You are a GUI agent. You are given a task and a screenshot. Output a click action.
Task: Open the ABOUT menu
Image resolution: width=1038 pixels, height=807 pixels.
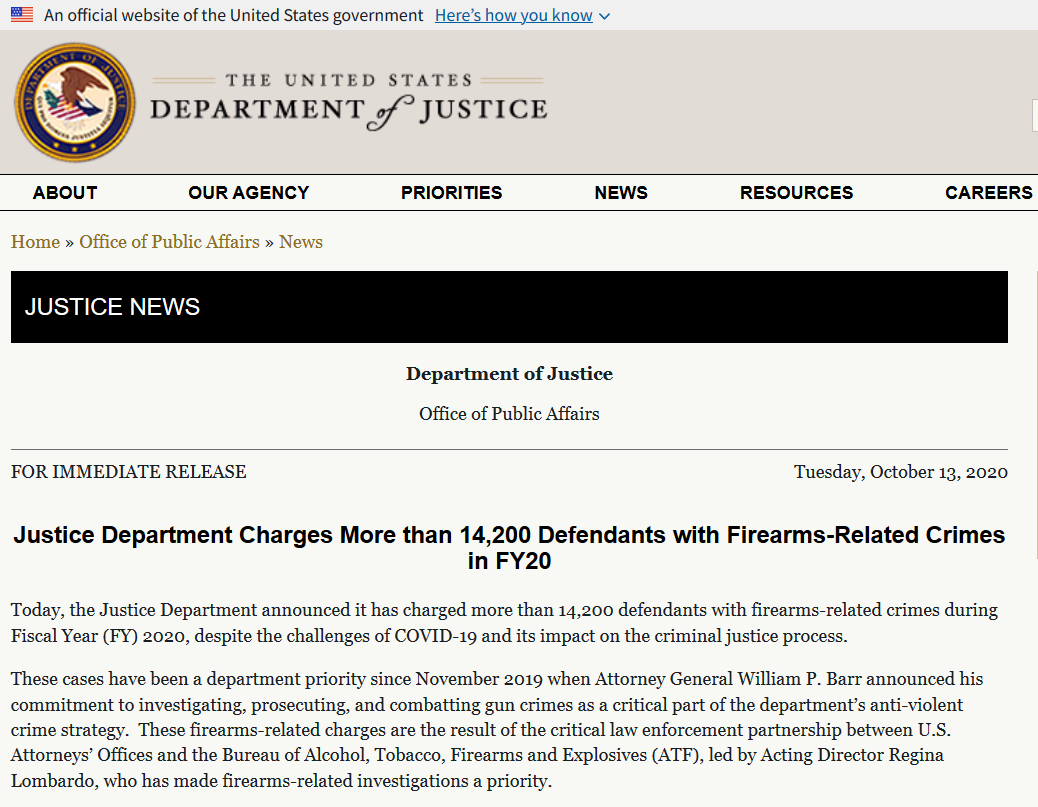65,193
